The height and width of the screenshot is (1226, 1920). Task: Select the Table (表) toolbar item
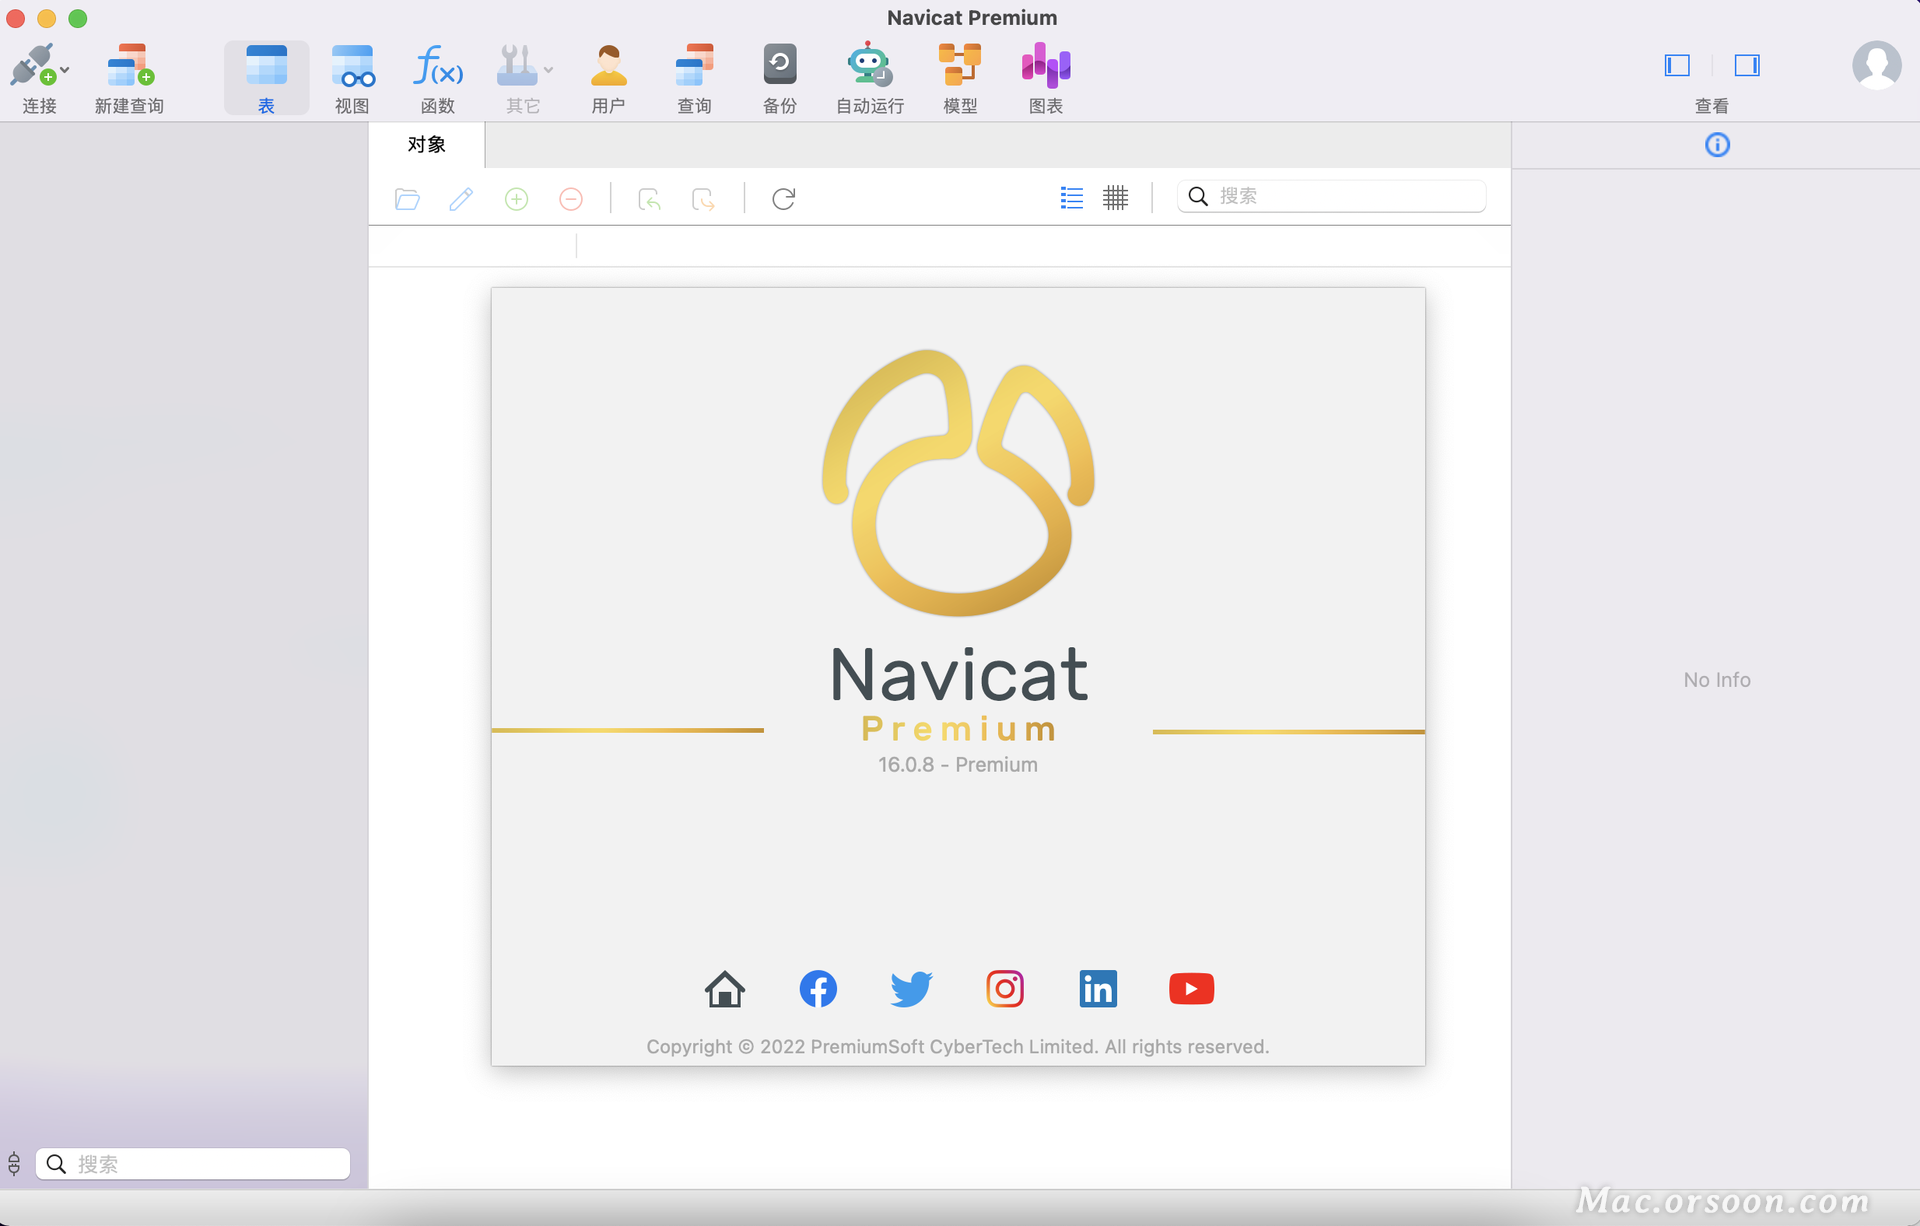[266, 77]
